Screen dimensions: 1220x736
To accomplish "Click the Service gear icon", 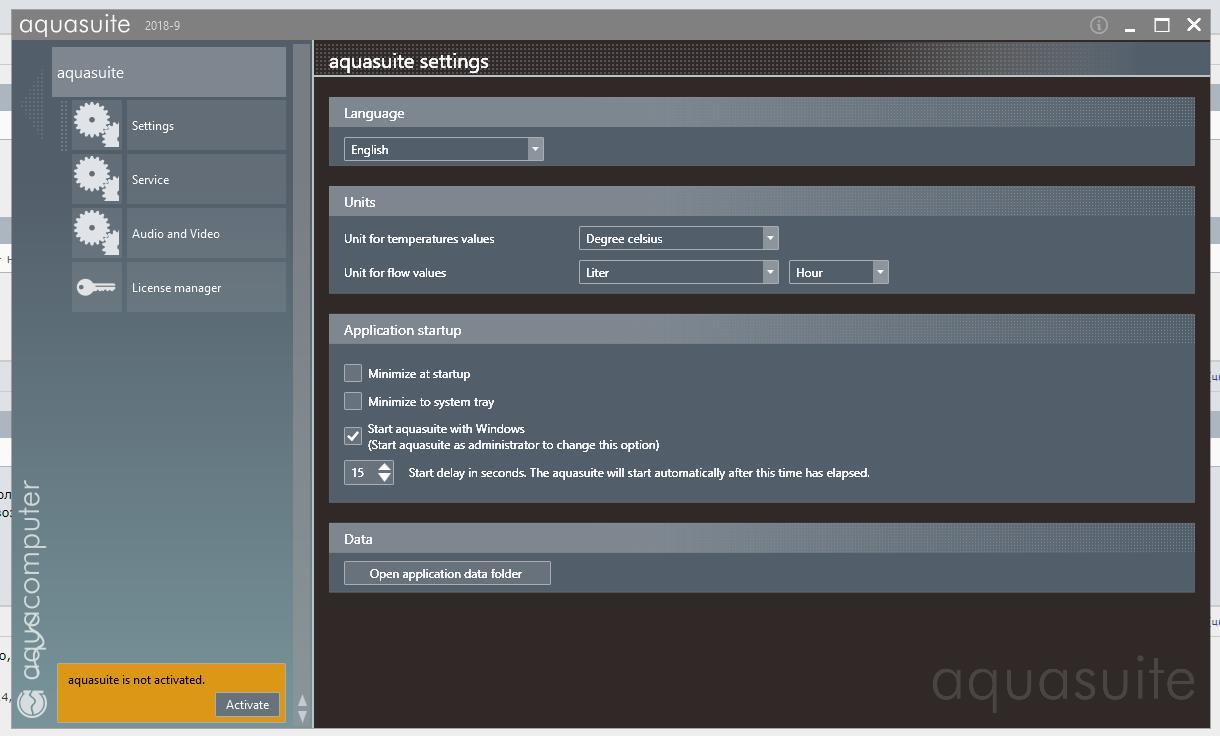I will point(97,179).
